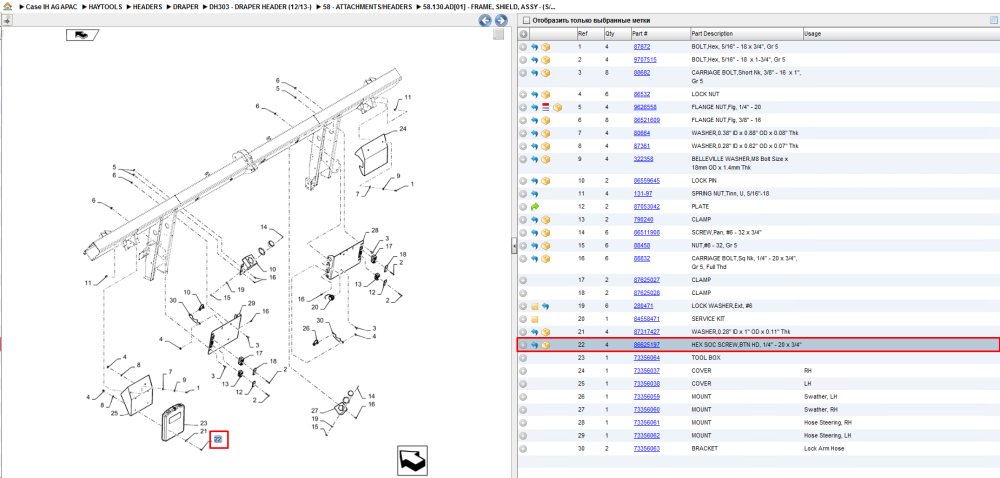Open the HAYTOOLS breadcrumb
1000x478 pixels.
pos(104,6)
